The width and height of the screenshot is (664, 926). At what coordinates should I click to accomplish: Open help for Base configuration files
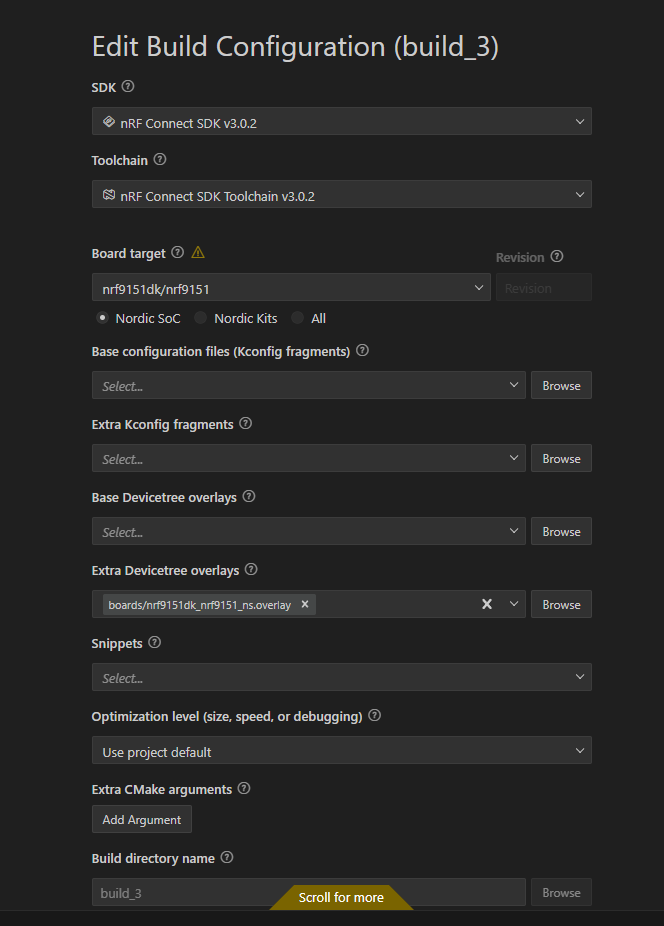363,350
